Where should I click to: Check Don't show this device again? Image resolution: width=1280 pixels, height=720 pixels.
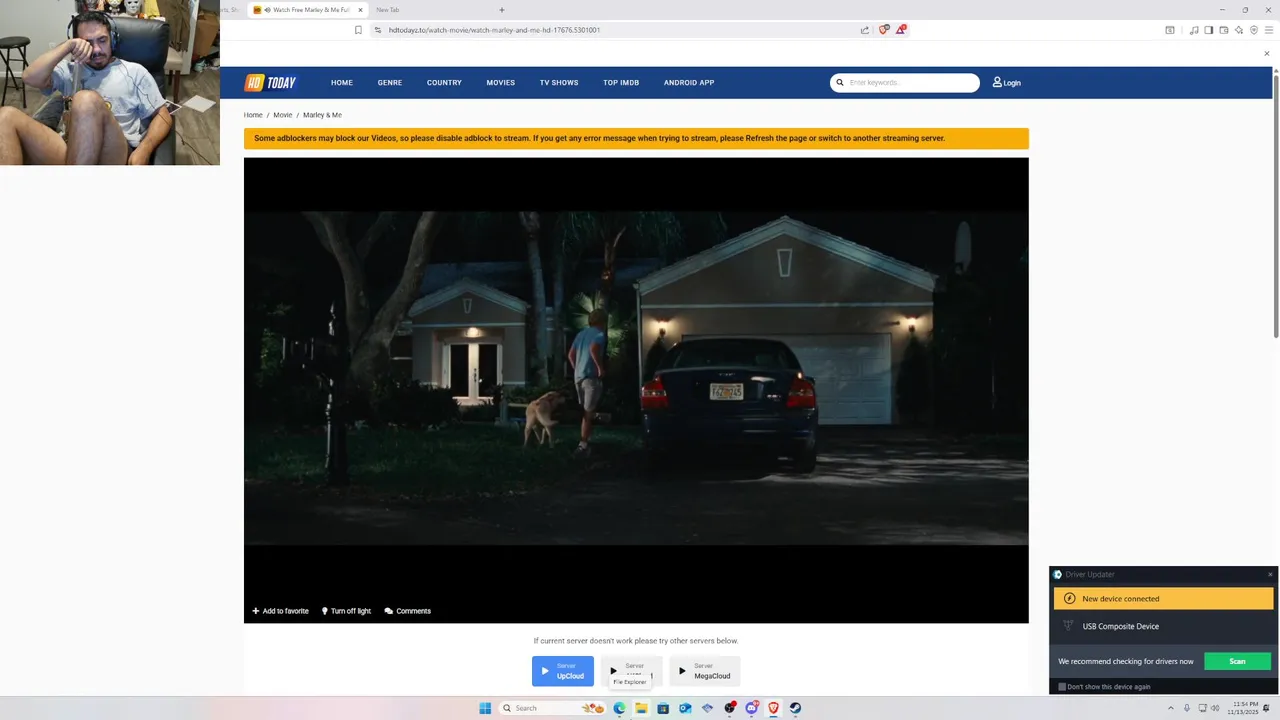(x=1062, y=687)
